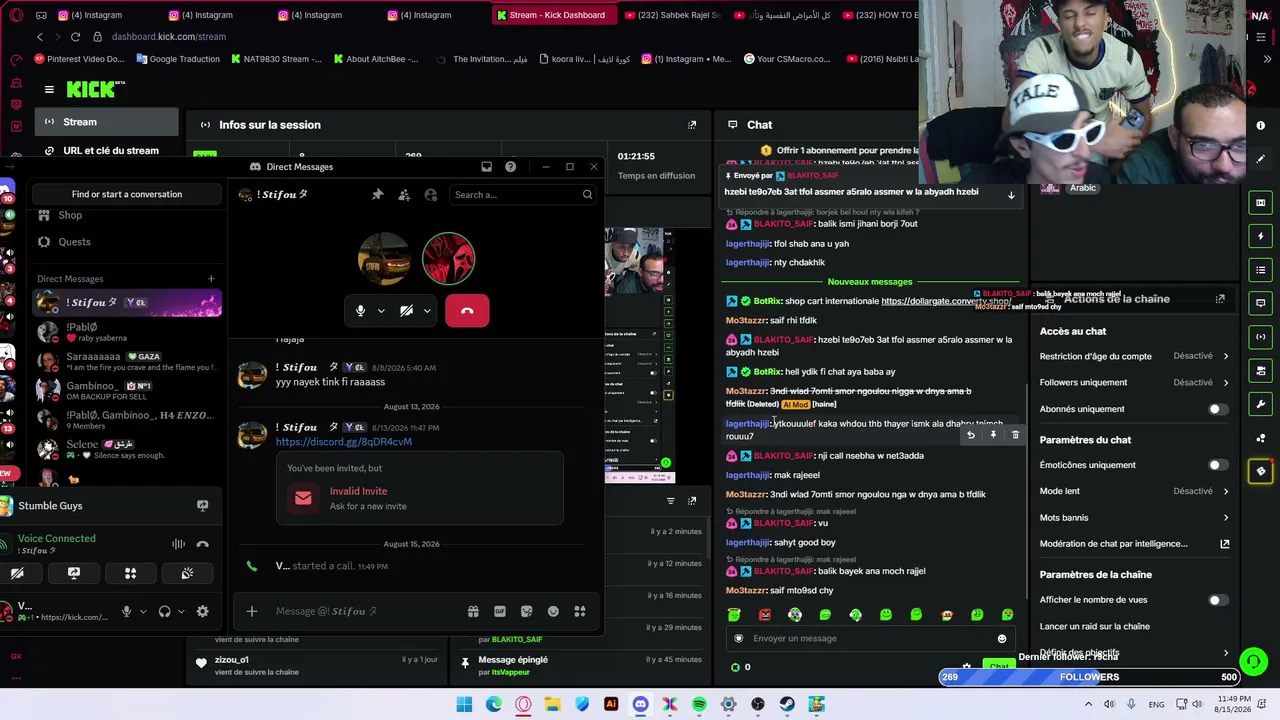Open Stream in the Kick sidebar
Image resolution: width=1280 pixels, height=720 pixels.
tap(107, 122)
